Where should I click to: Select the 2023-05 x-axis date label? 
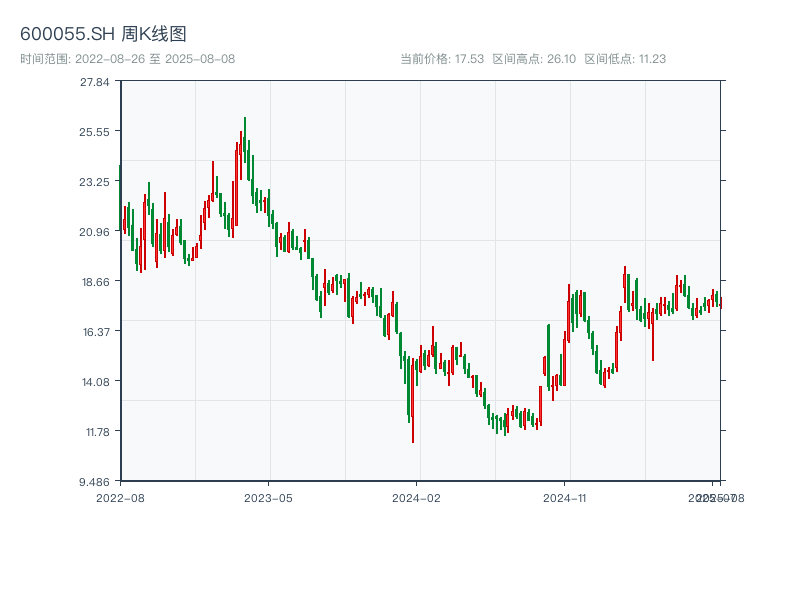pyautogui.click(x=269, y=497)
